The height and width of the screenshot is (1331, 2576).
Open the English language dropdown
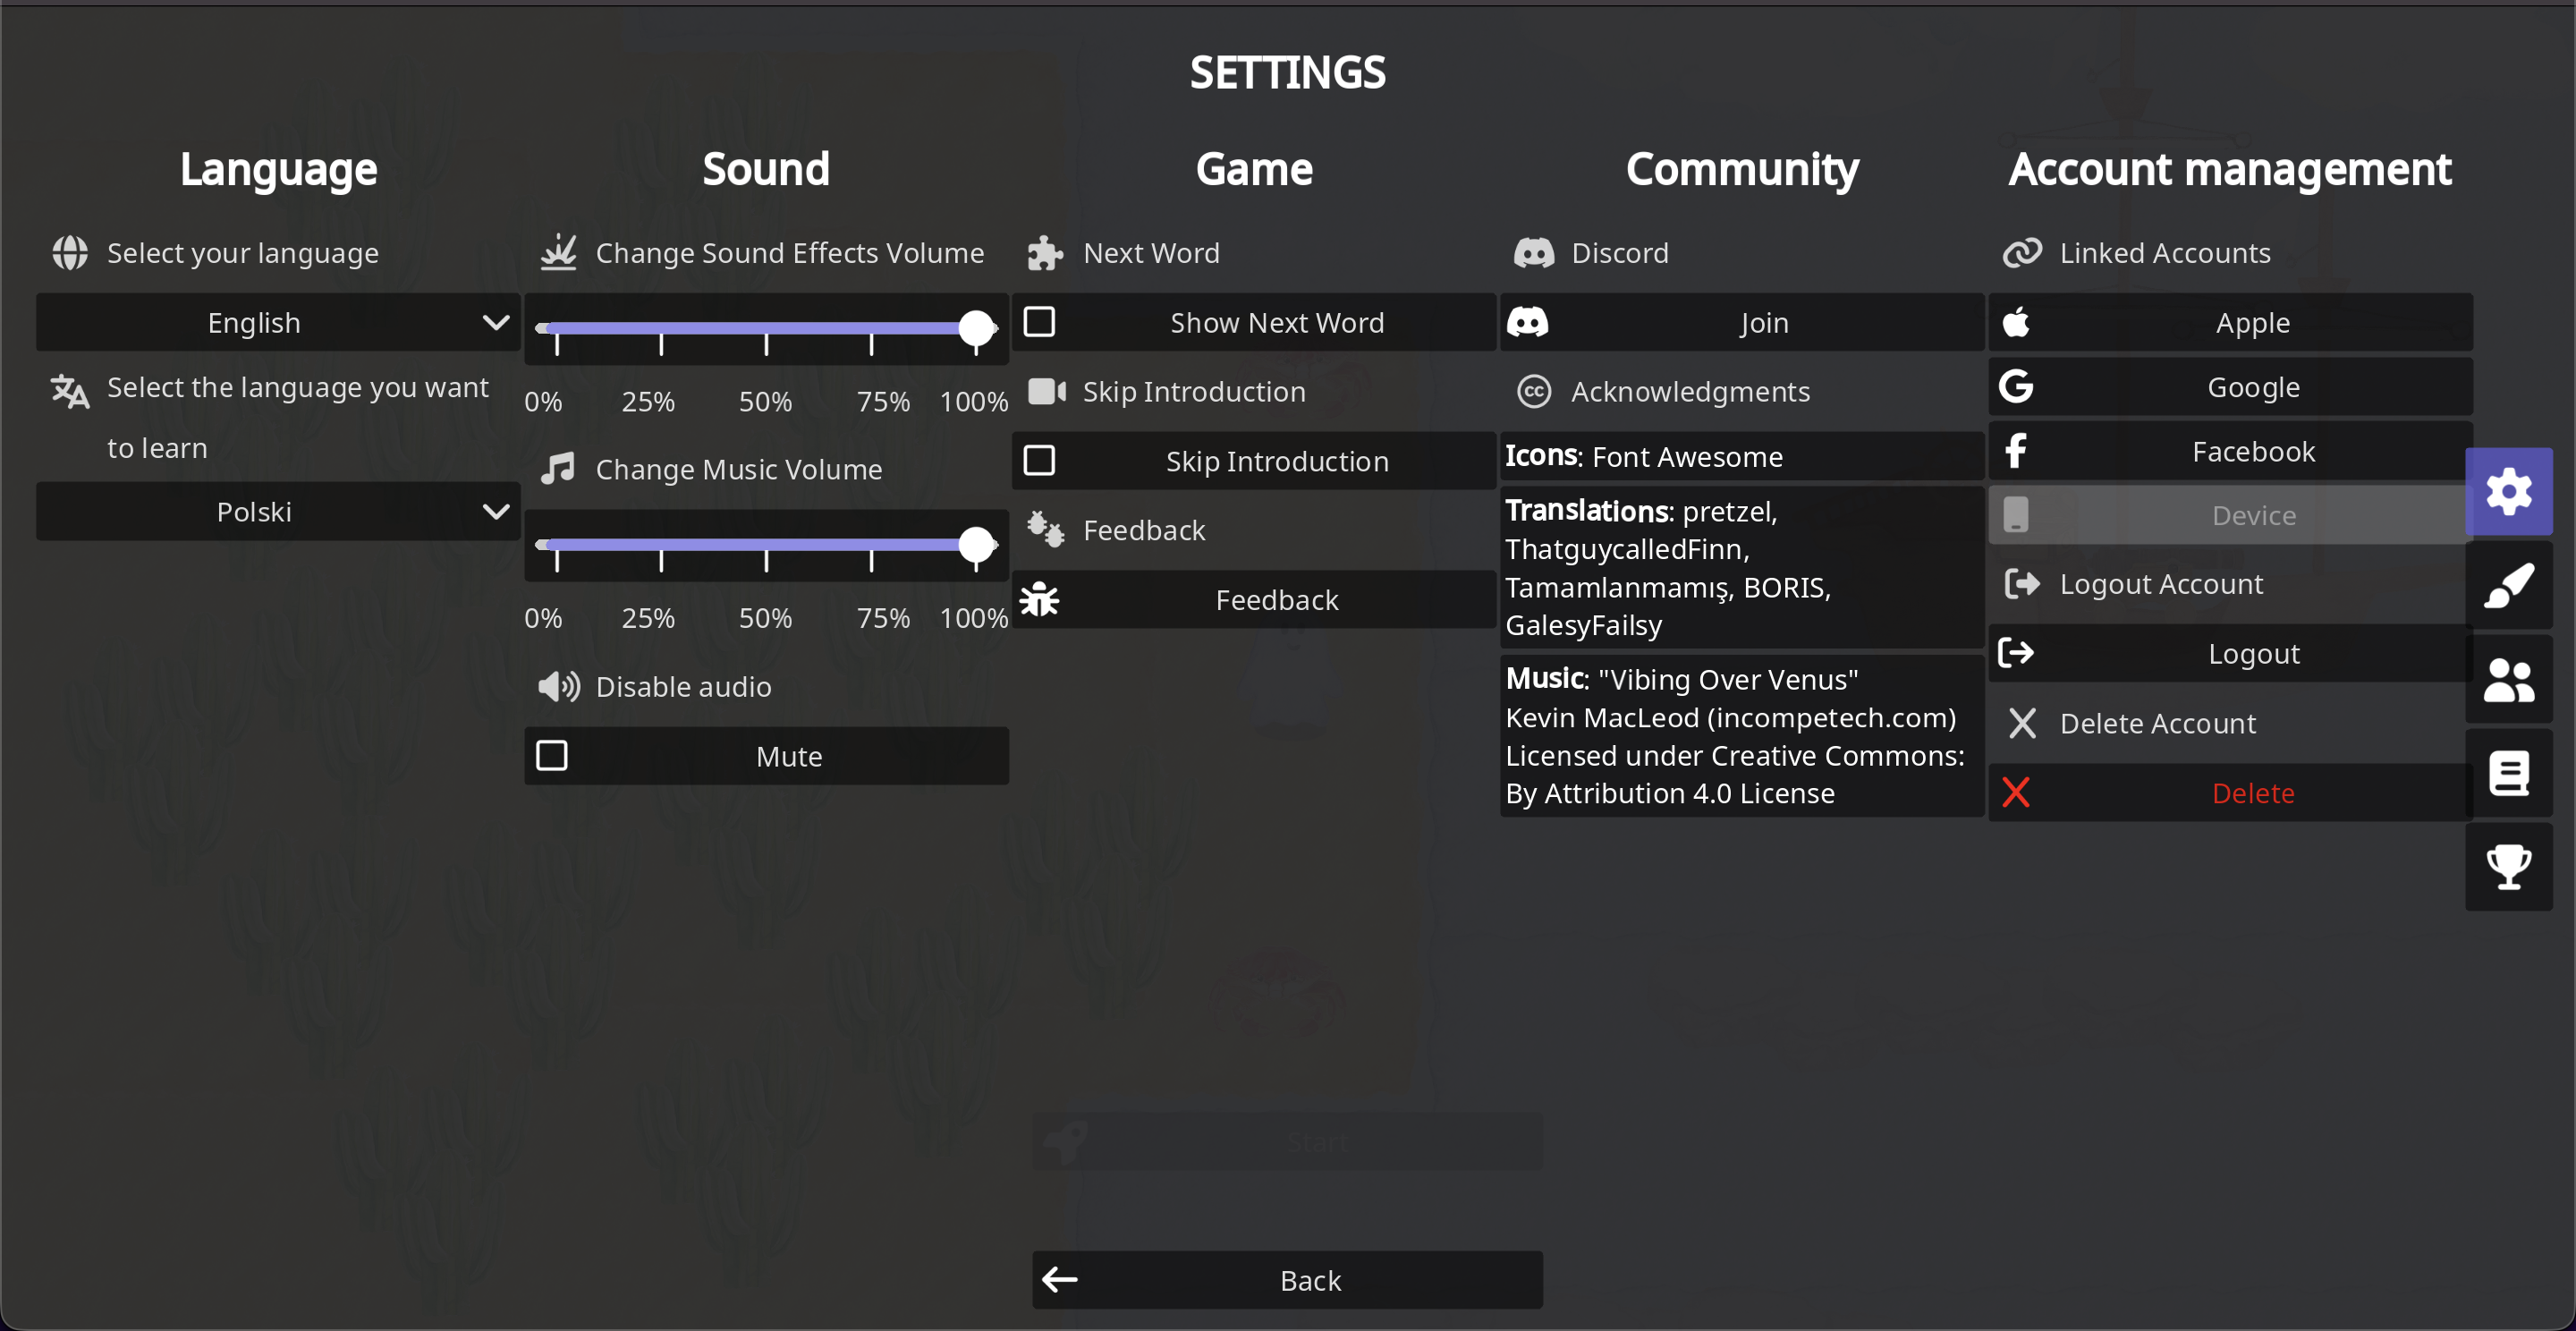point(277,322)
